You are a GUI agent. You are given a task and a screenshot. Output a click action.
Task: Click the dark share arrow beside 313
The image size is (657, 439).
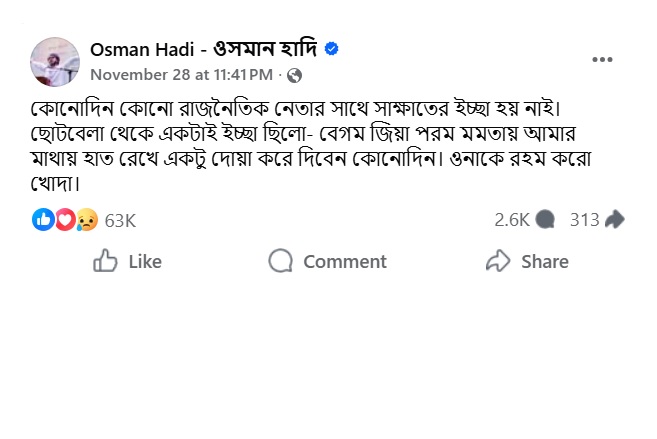(x=615, y=220)
